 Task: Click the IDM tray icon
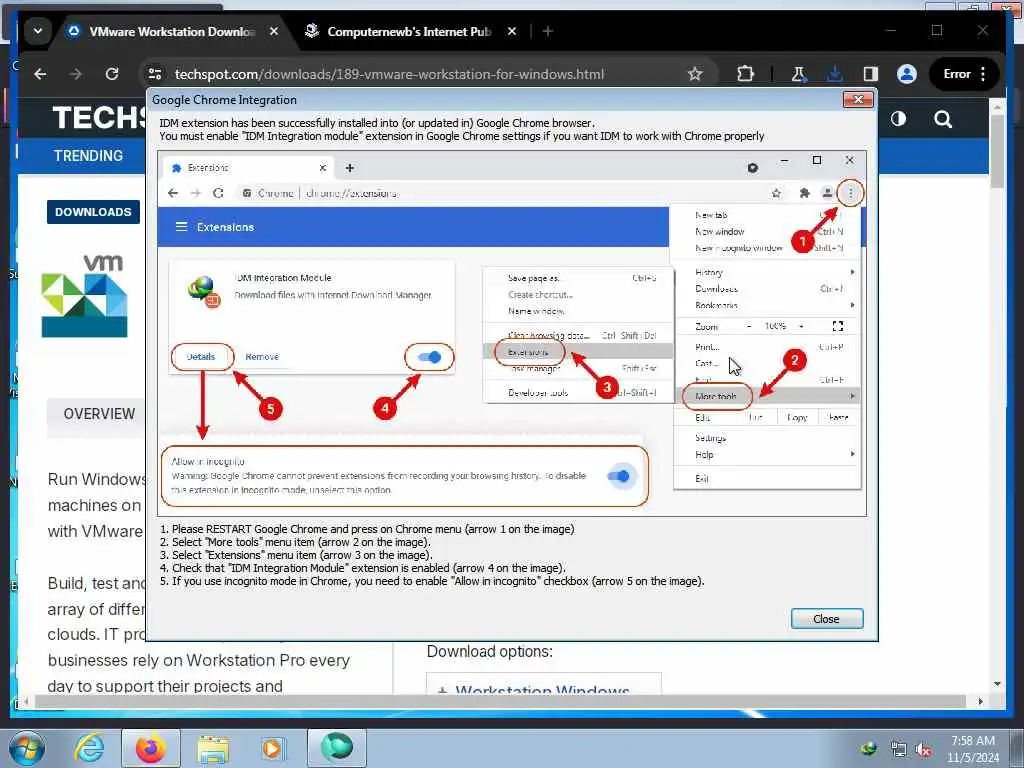click(x=869, y=748)
